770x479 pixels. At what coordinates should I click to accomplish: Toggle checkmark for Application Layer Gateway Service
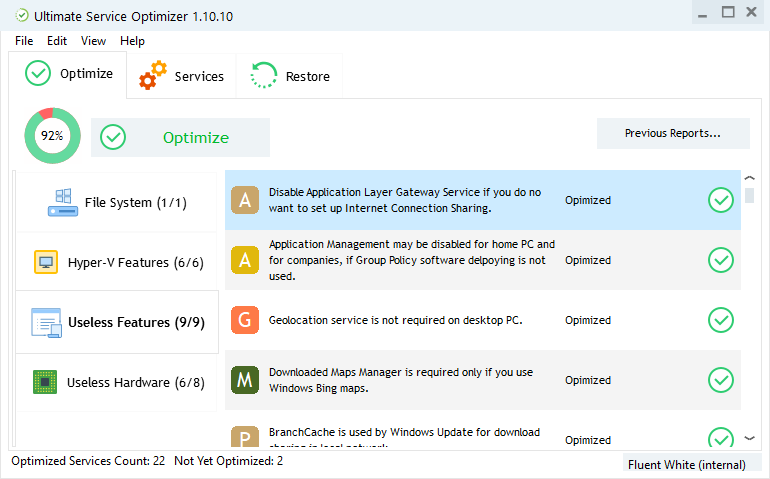point(720,200)
